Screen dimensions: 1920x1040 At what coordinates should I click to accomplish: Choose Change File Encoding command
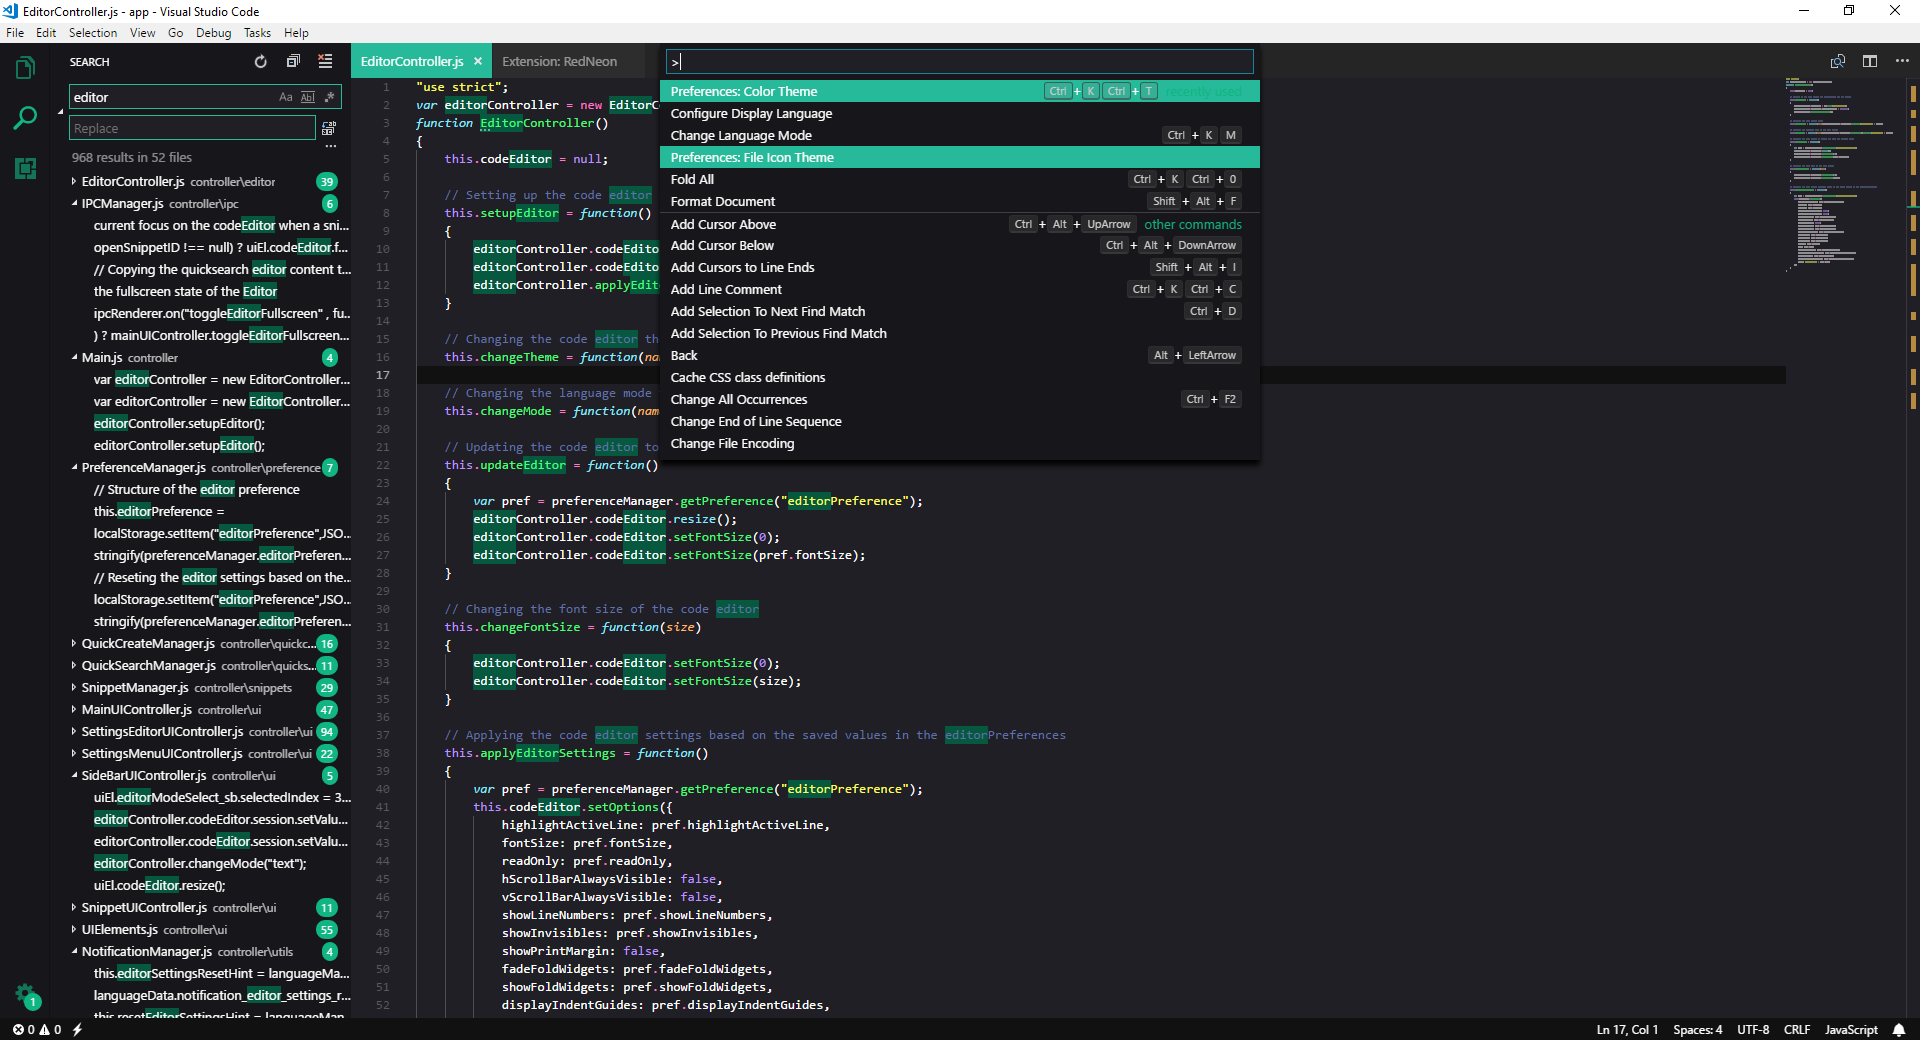[x=960, y=443]
